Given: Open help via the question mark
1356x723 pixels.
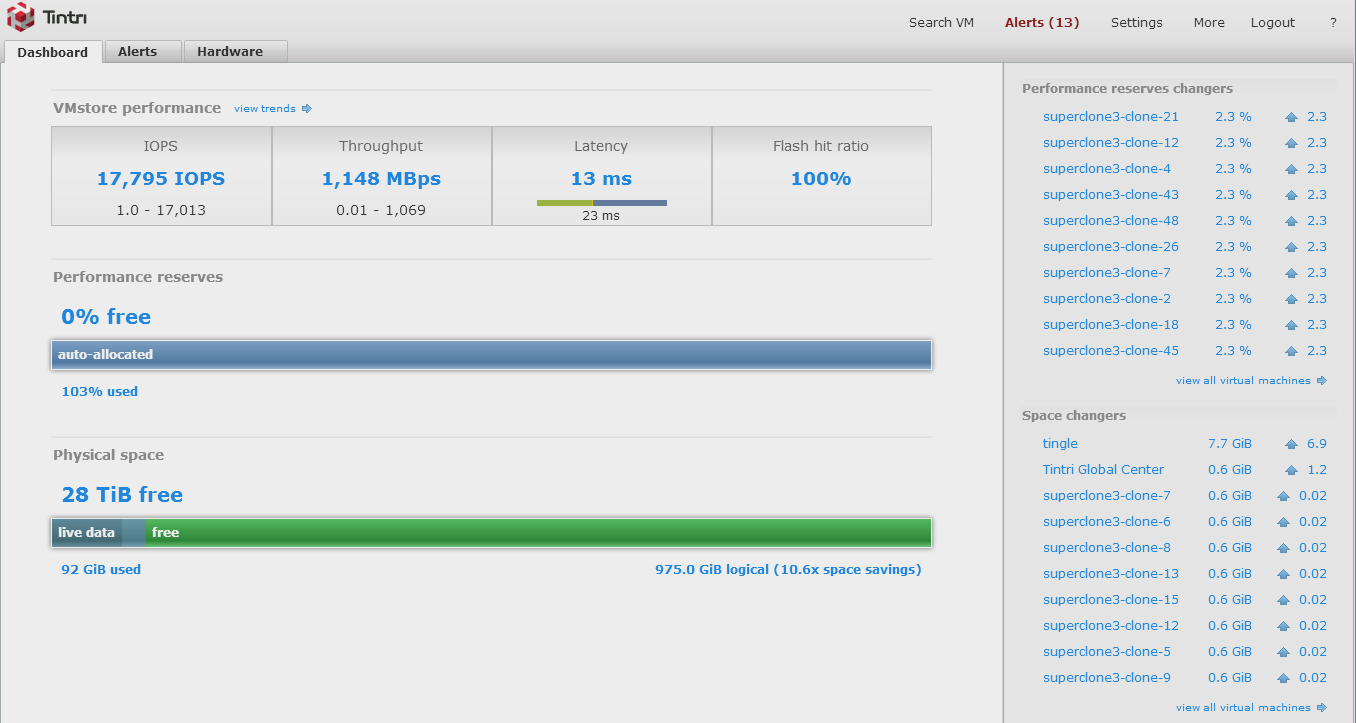Looking at the screenshot, I should pos(1333,22).
